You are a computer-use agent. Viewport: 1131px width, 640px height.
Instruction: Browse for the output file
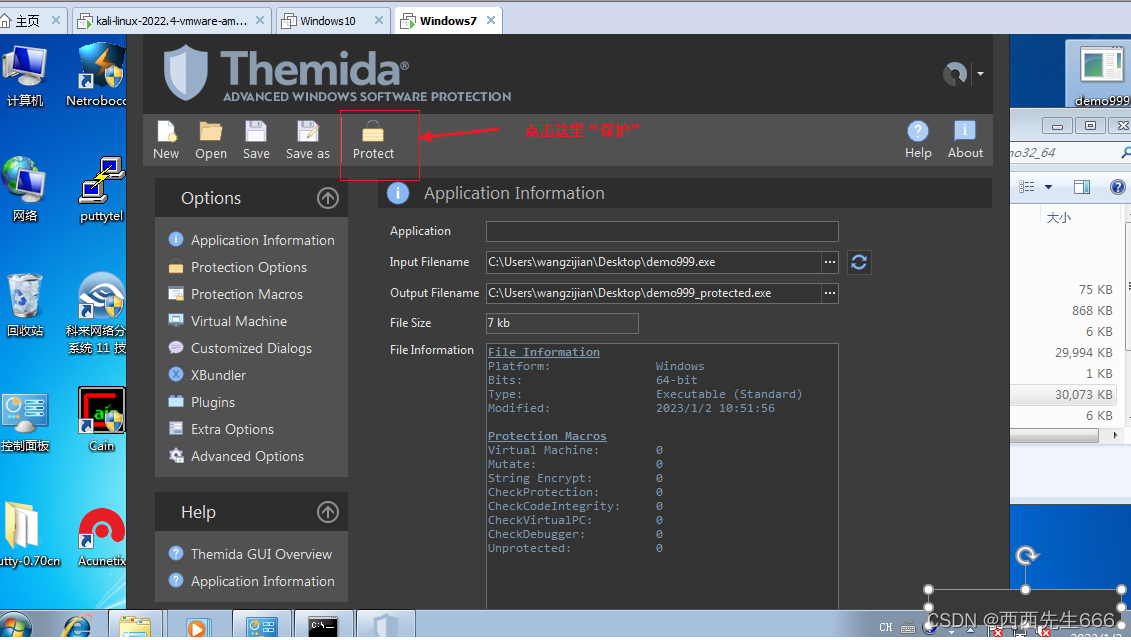pos(830,293)
